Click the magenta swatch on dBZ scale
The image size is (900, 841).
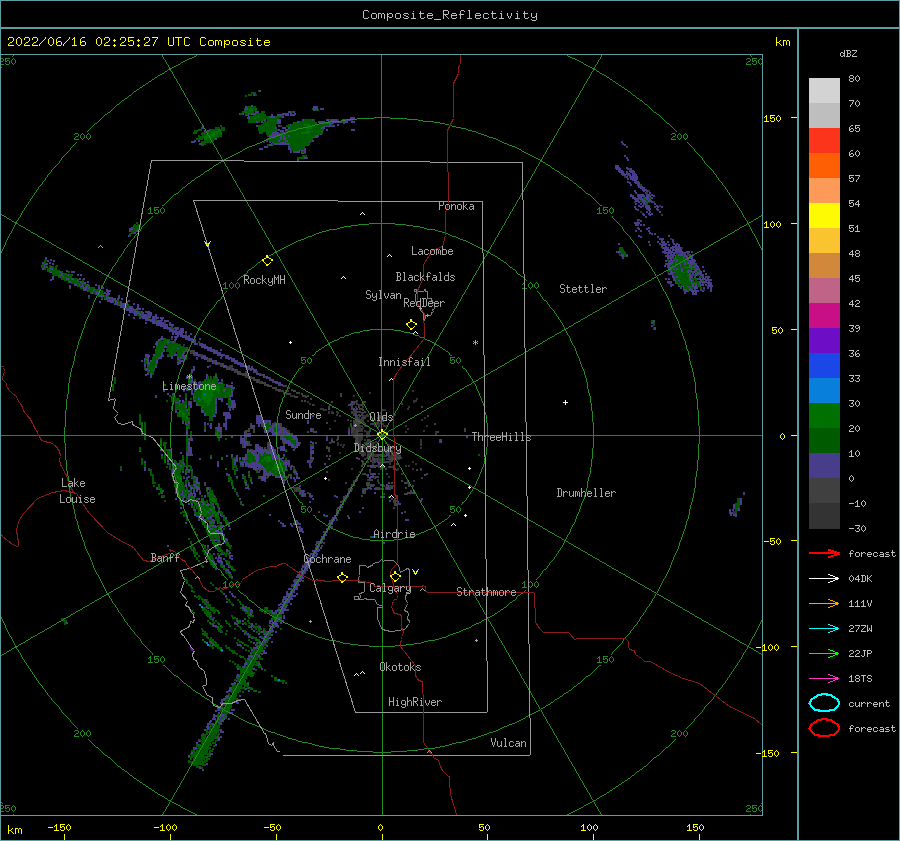click(x=824, y=315)
